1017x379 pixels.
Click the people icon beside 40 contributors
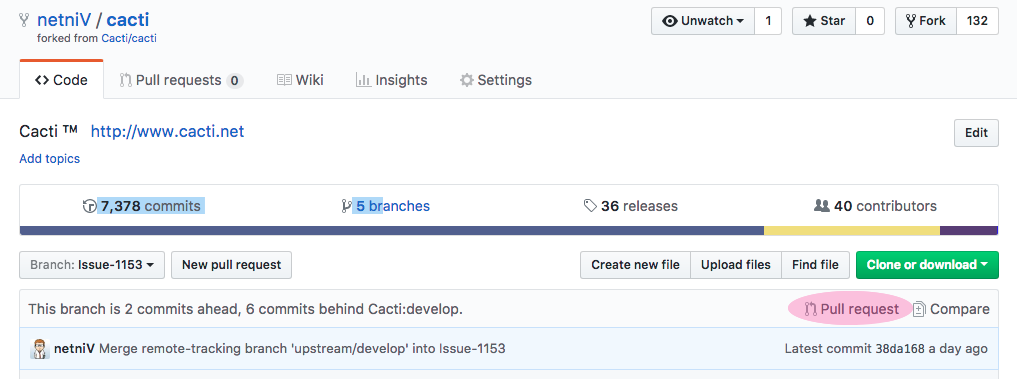click(x=821, y=206)
